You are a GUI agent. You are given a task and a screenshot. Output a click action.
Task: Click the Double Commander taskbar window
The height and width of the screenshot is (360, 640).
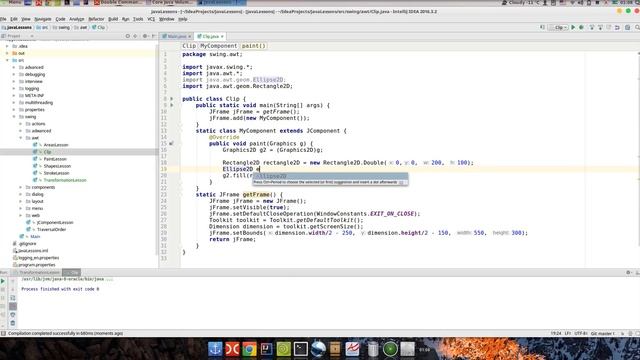coord(118,2)
